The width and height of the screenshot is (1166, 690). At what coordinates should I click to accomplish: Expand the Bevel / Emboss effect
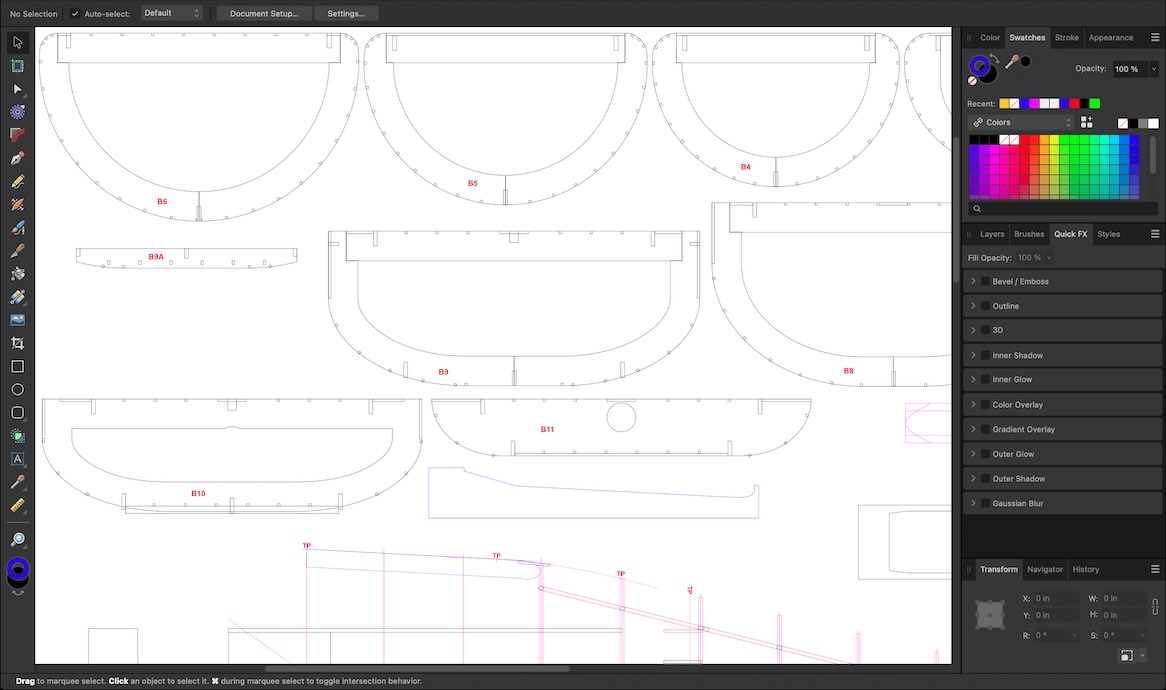tap(973, 281)
